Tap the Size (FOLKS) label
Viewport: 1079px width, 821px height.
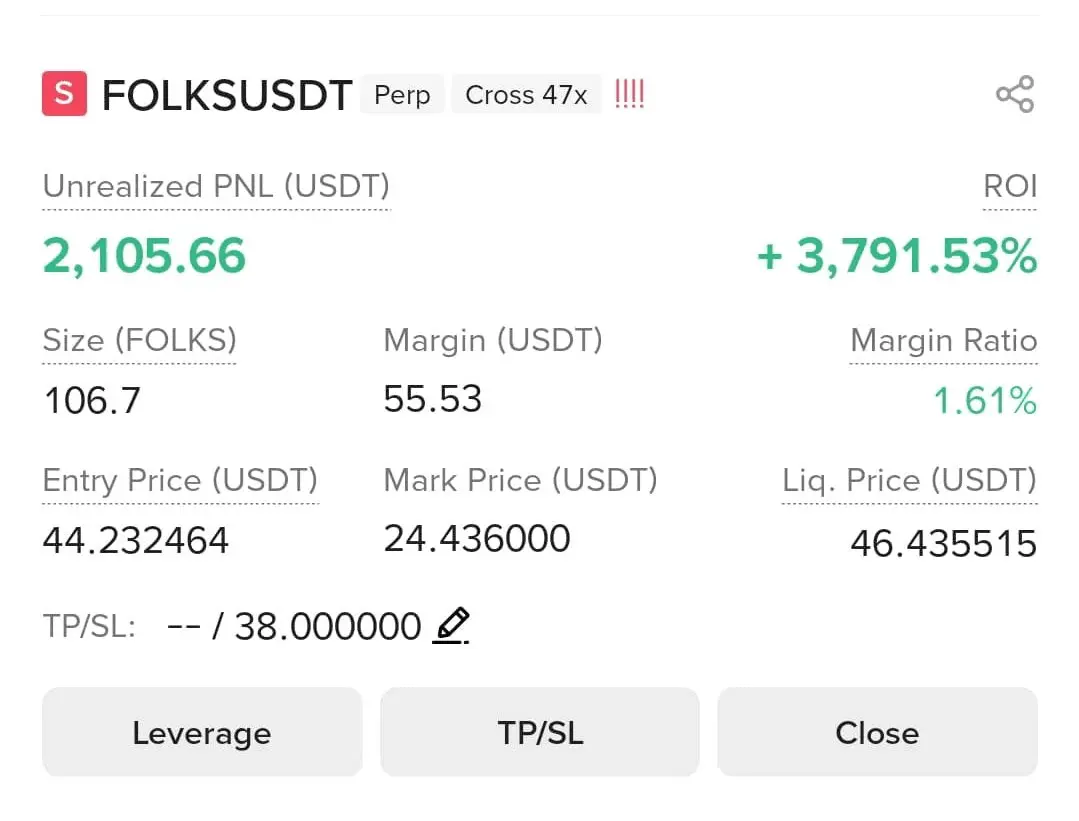(x=139, y=341)
